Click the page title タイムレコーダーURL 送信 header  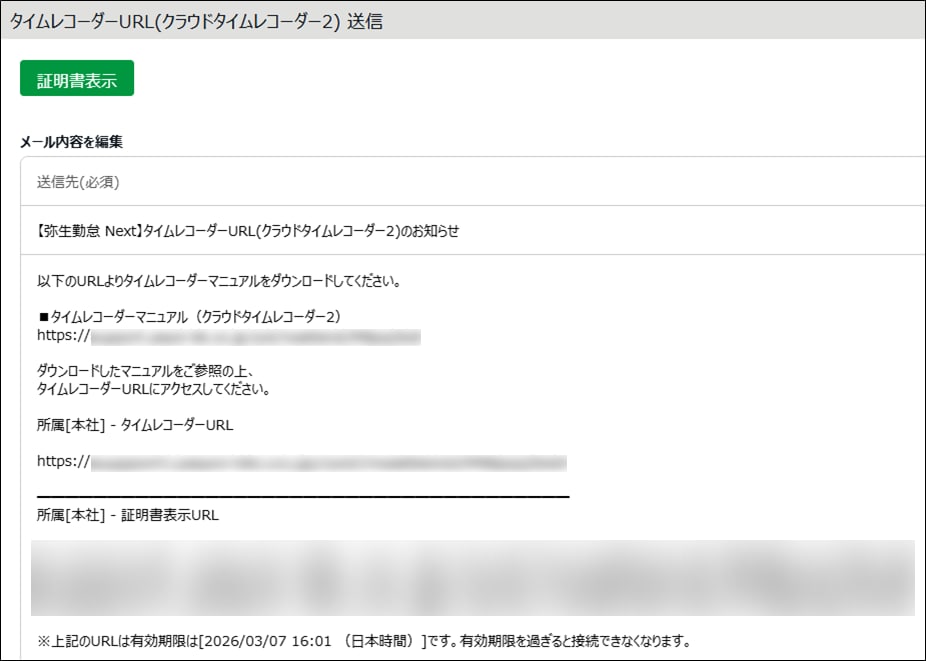196,20
